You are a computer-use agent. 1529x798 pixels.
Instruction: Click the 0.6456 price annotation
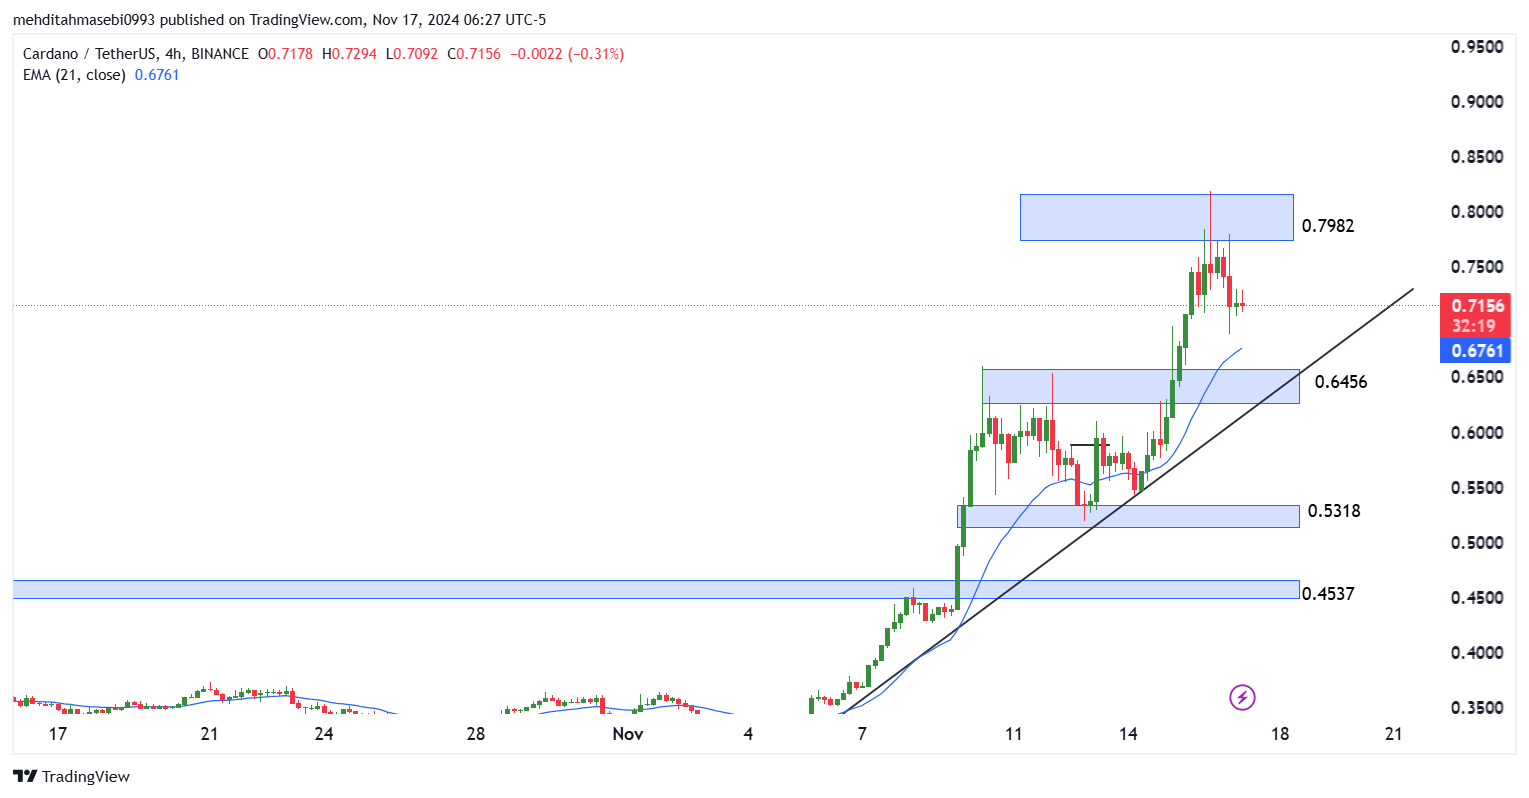(1341, 382)
